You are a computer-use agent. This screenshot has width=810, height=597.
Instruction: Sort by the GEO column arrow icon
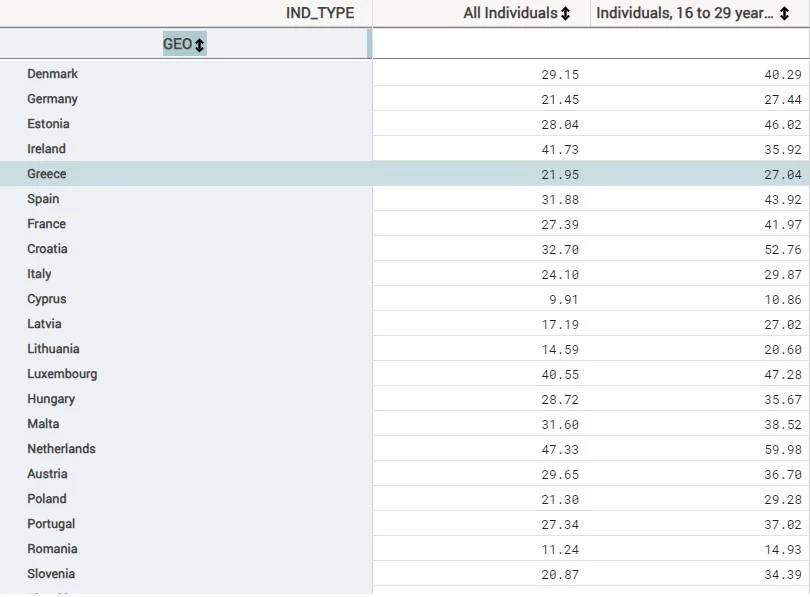[200, 45]
